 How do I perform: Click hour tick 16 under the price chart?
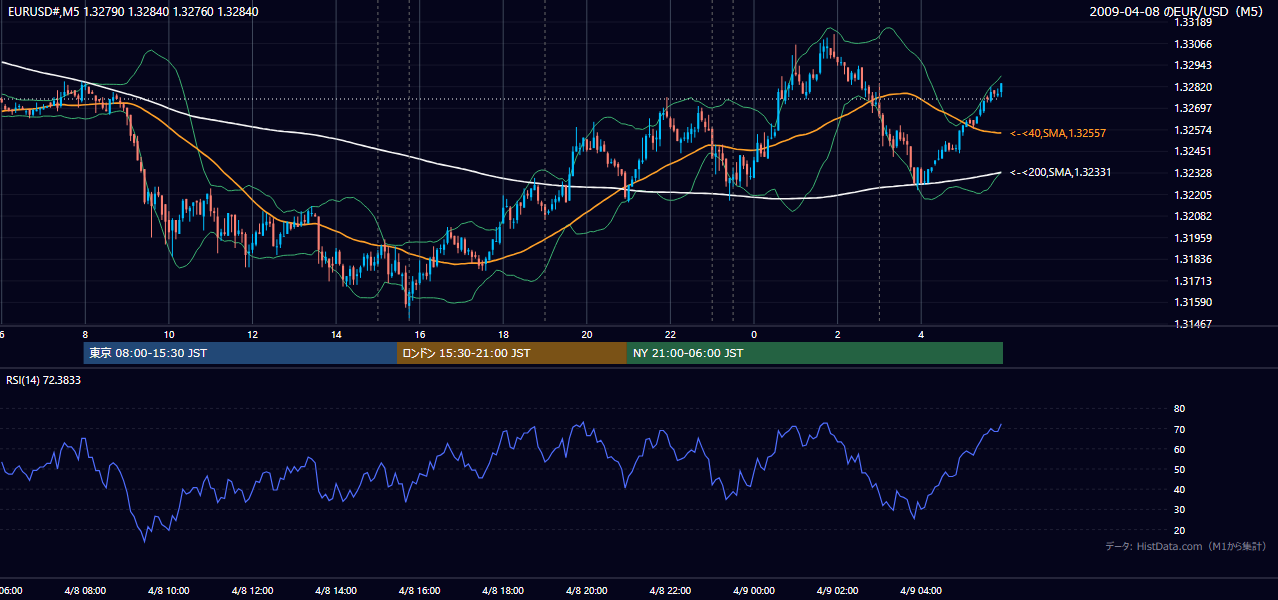pyautogui.click(x=420, y=335)
